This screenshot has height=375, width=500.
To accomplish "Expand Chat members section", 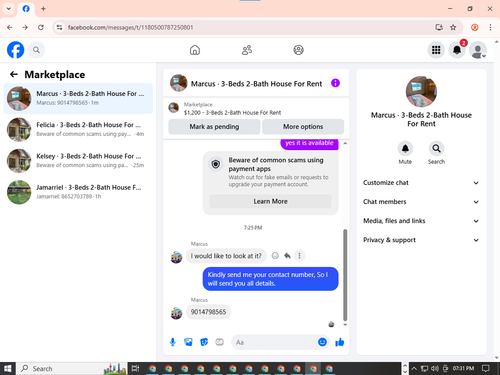I will (x=421, y=202).
